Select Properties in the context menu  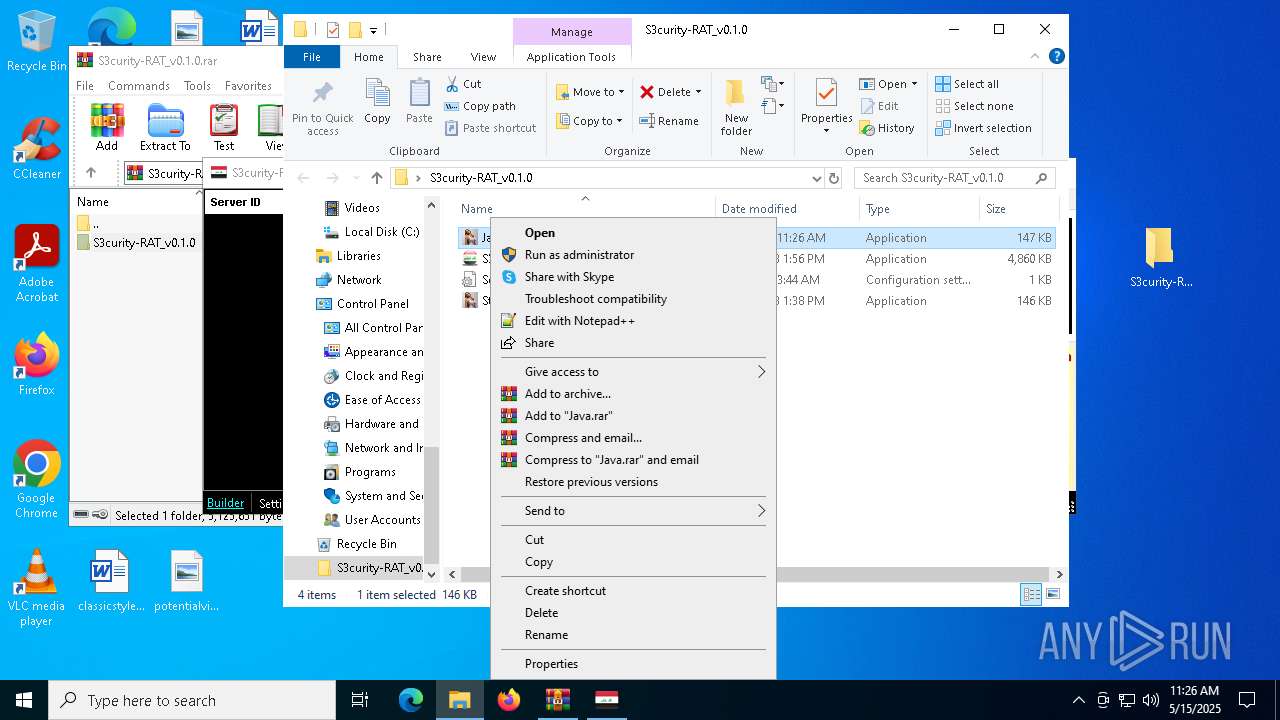coord(633,664)
